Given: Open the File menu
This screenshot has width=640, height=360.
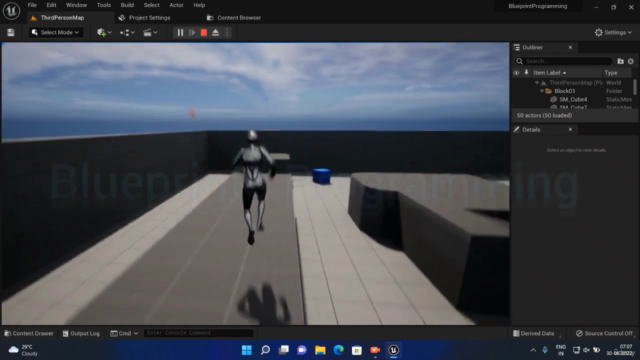Looking at the screenshot, I should pos(32,5).
